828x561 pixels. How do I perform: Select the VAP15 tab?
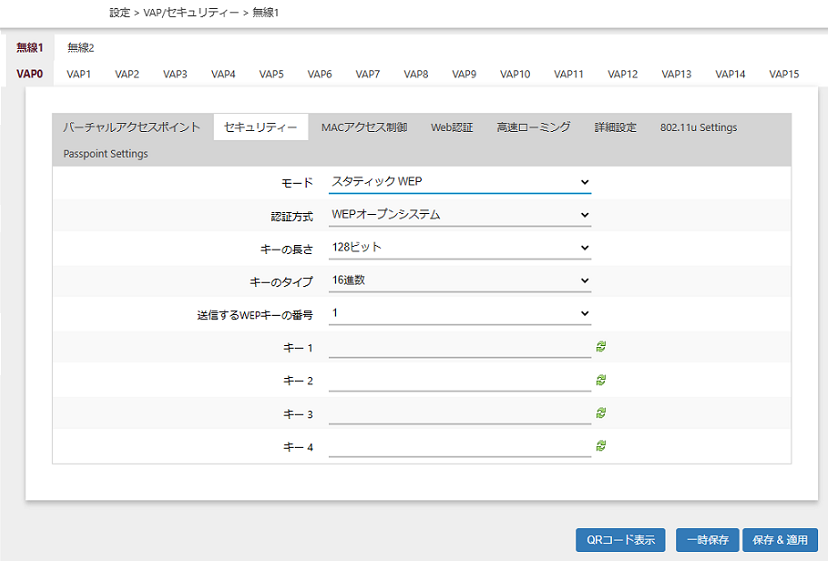pos(784,74)
